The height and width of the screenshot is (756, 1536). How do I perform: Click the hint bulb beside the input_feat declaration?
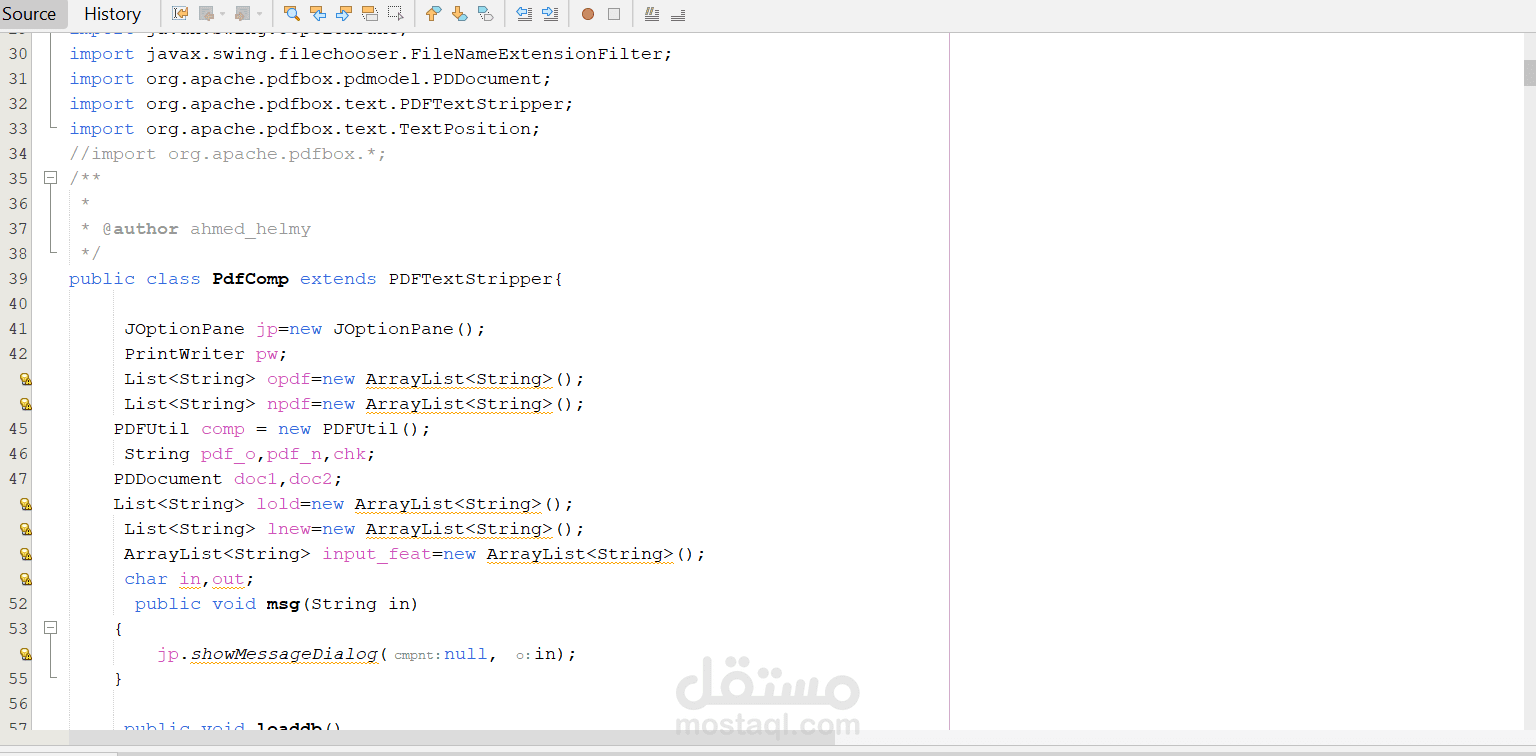pos(25,554)
